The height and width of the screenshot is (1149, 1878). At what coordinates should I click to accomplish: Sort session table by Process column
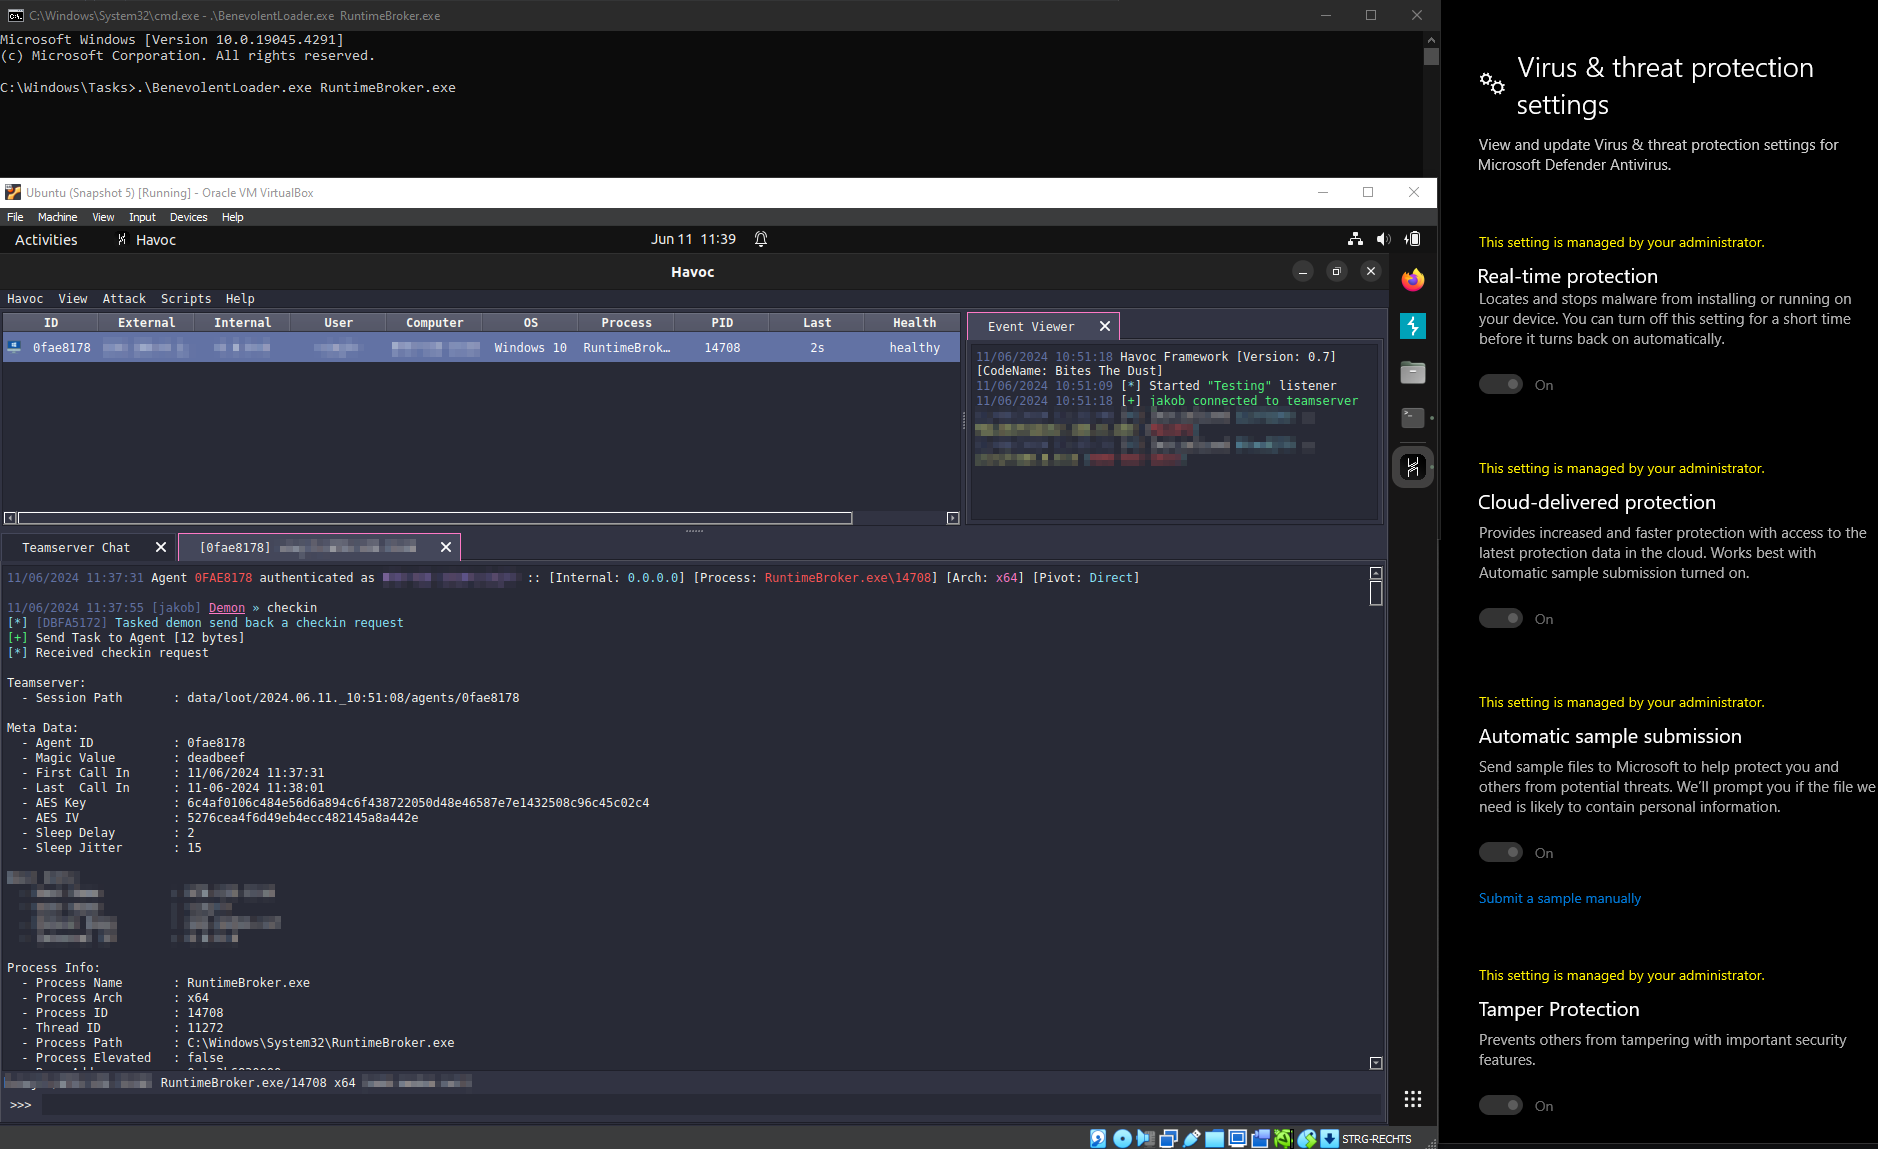pos(626,323)
